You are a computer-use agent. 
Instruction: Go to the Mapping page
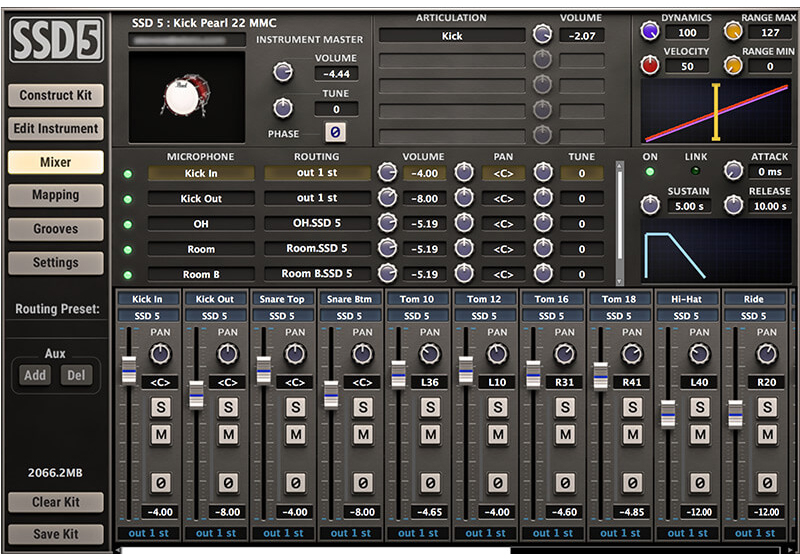tap(56, 195)
